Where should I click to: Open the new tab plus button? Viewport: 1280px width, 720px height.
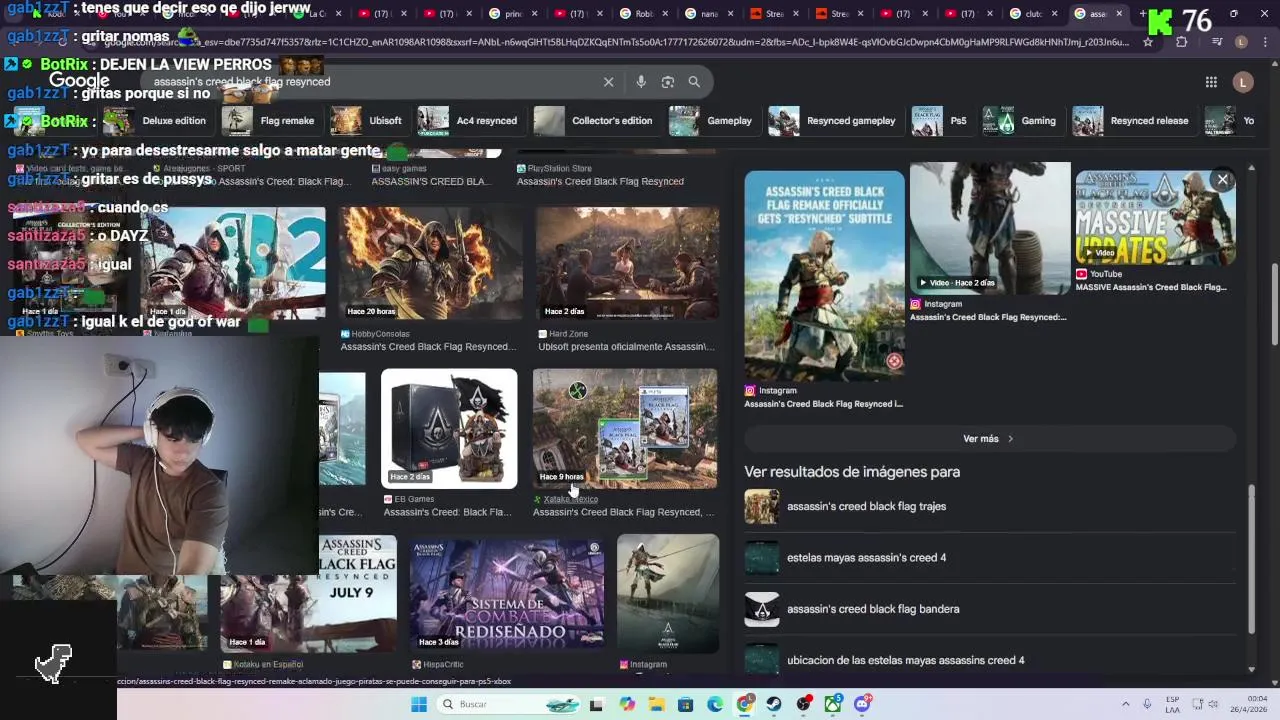[x=1141, y=14]
